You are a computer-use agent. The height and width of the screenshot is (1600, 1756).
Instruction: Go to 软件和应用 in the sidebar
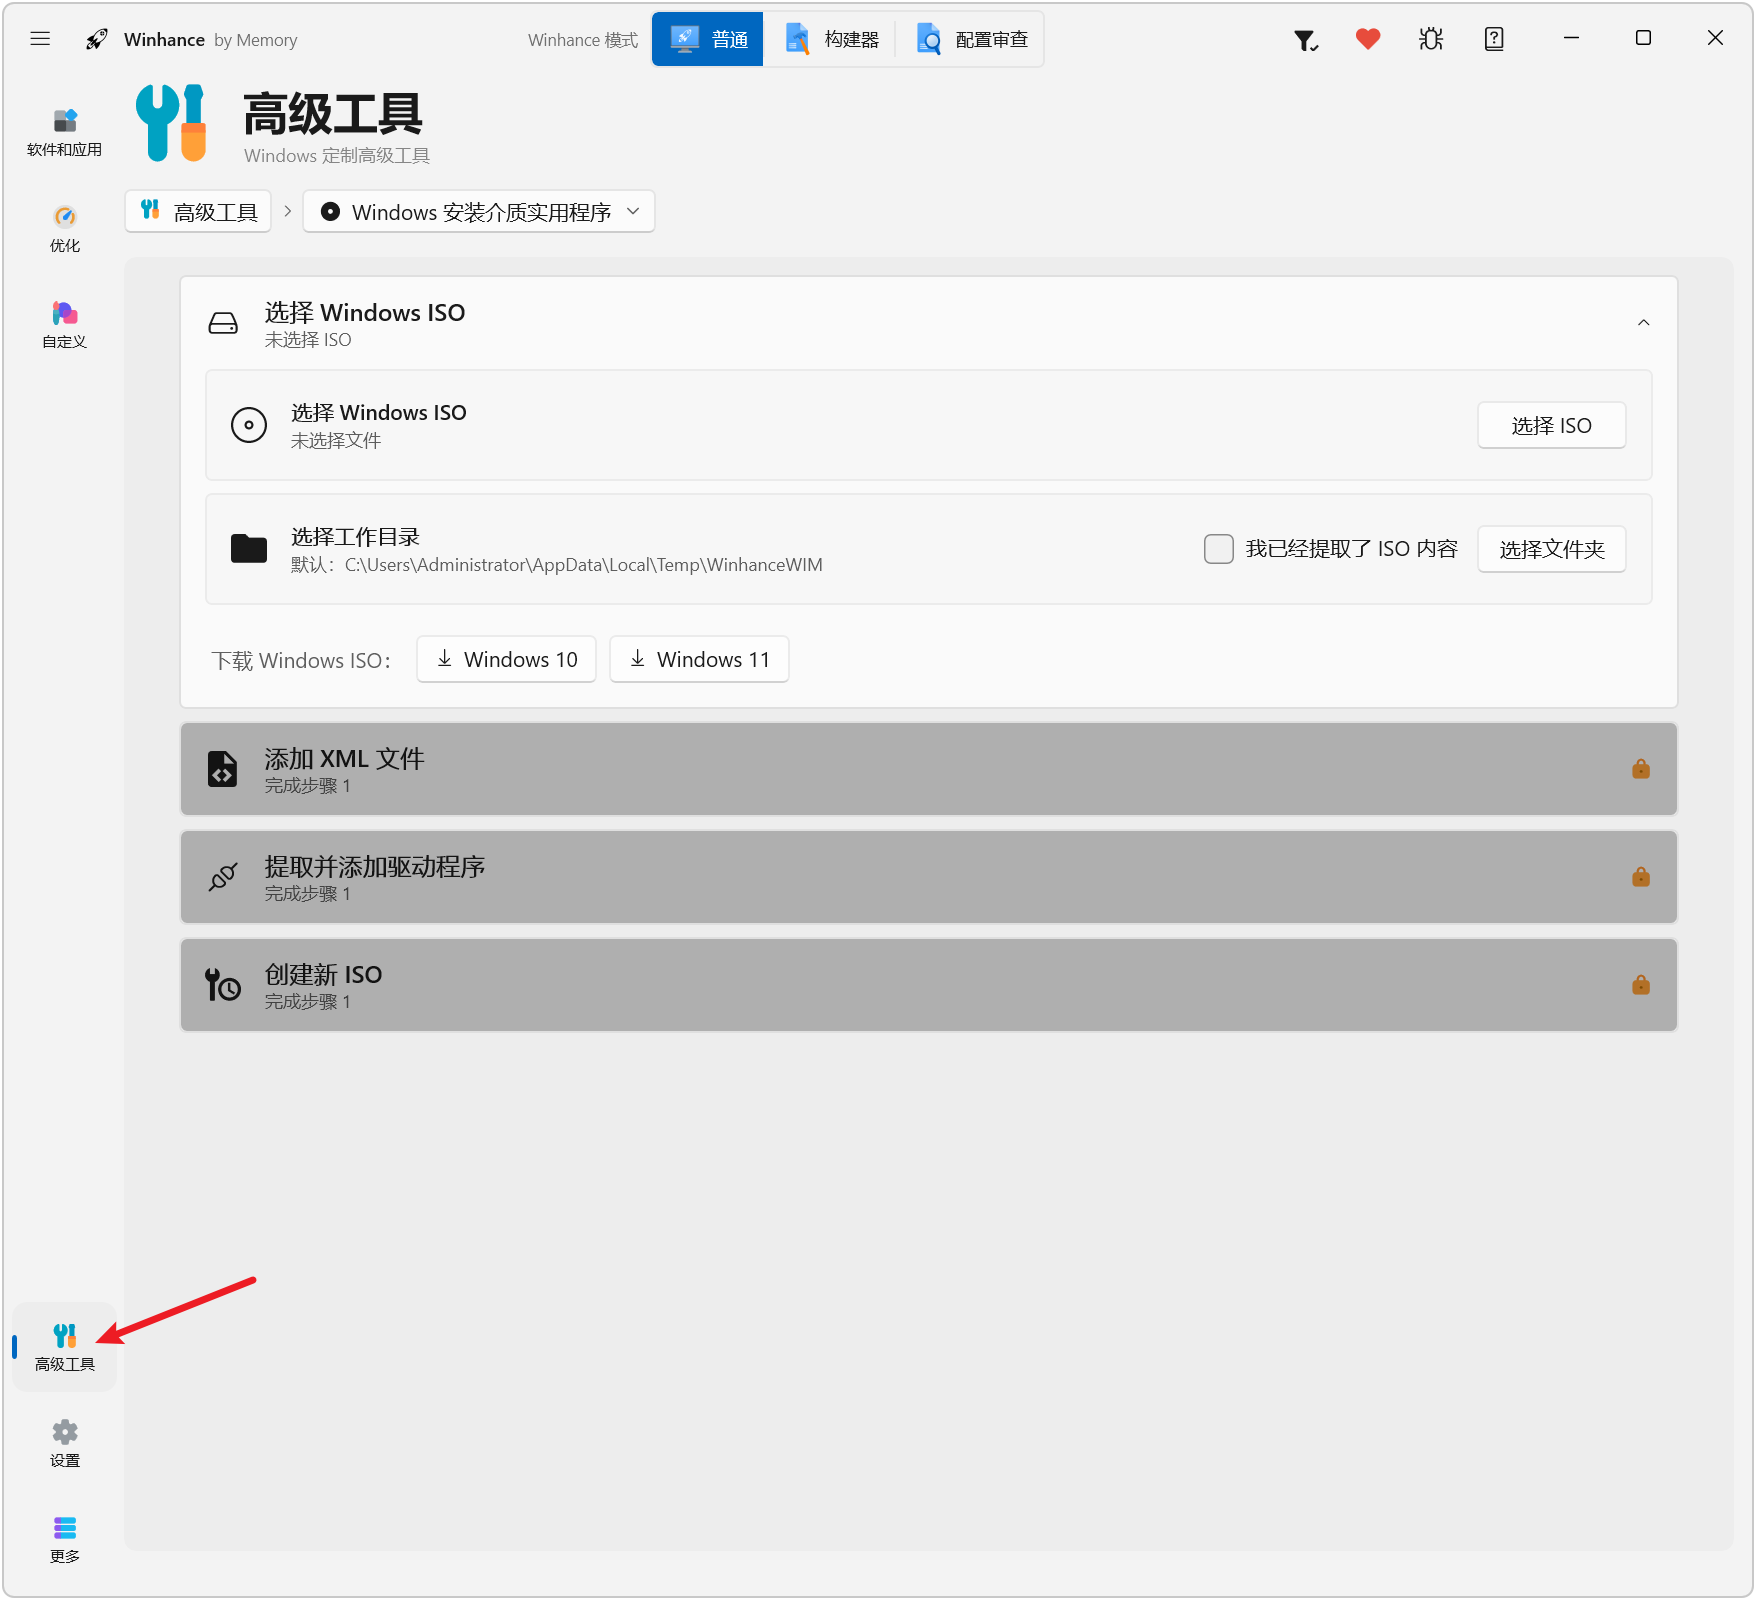pos(65,133)
